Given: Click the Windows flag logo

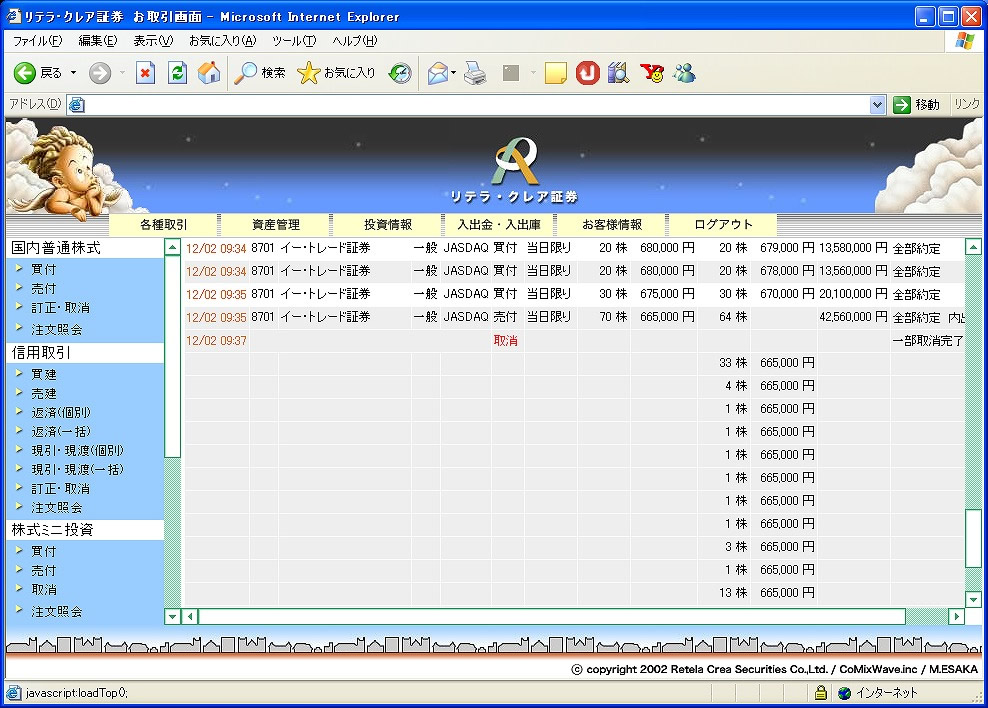Looking at the screenshot, I should (965, 41).
